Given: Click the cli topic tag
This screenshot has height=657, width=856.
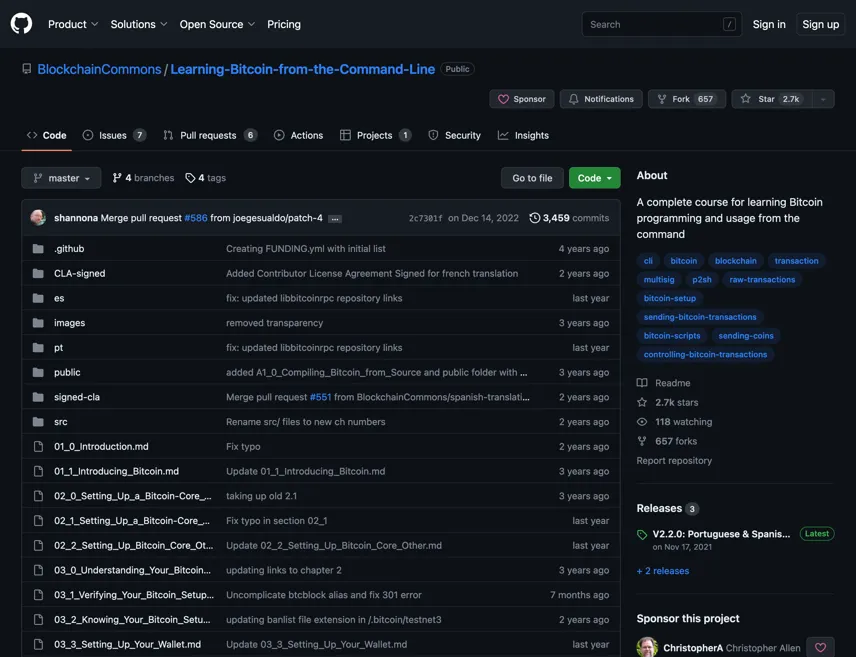Looking at the screenshot, I should point(648,261).
